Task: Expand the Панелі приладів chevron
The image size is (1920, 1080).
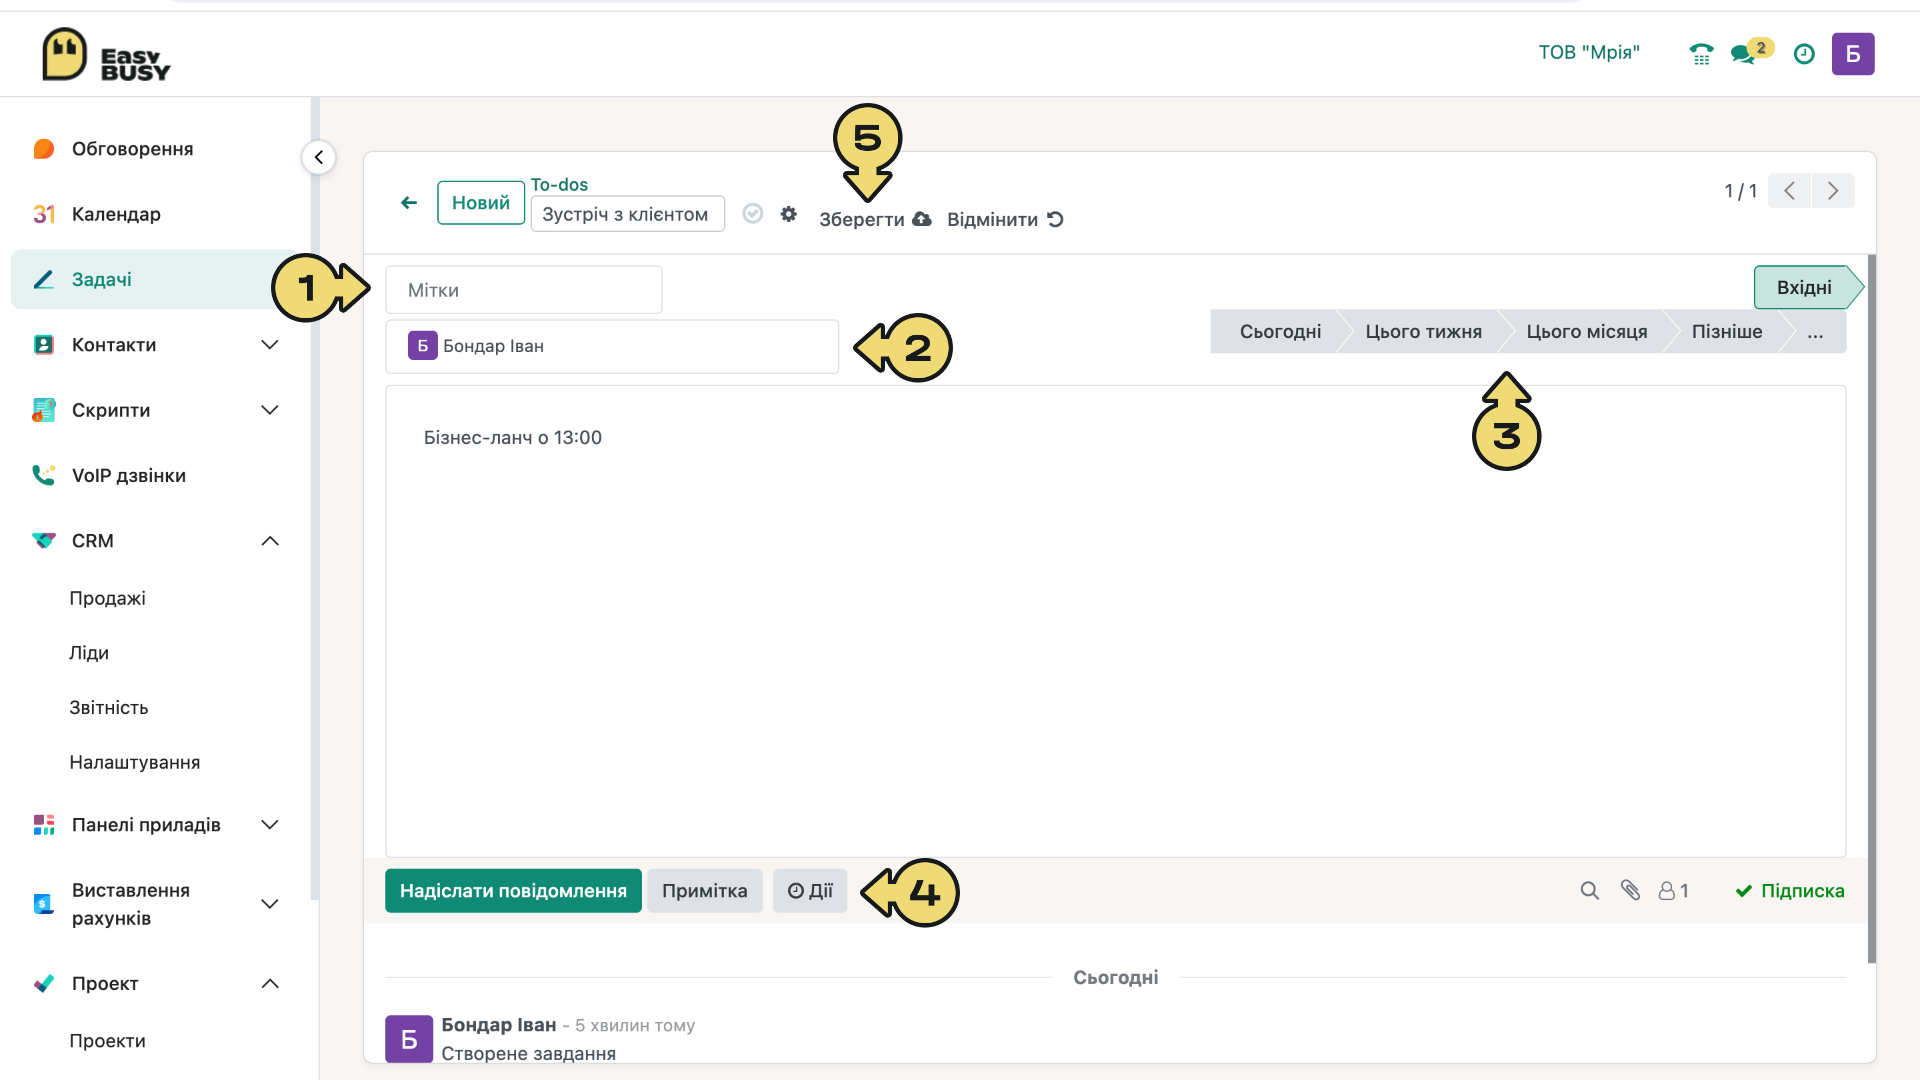Action: [270, 825]
